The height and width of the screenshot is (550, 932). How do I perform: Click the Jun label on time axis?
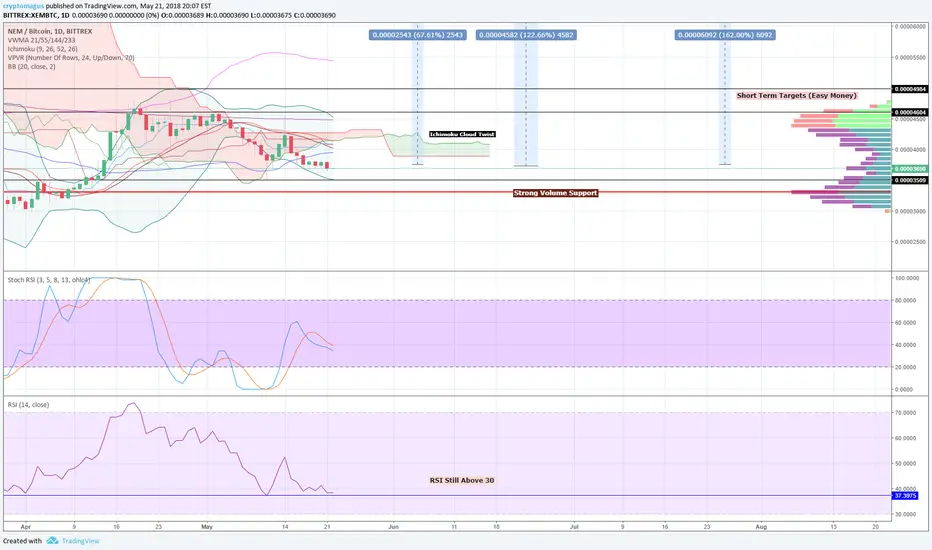[393, 527]
